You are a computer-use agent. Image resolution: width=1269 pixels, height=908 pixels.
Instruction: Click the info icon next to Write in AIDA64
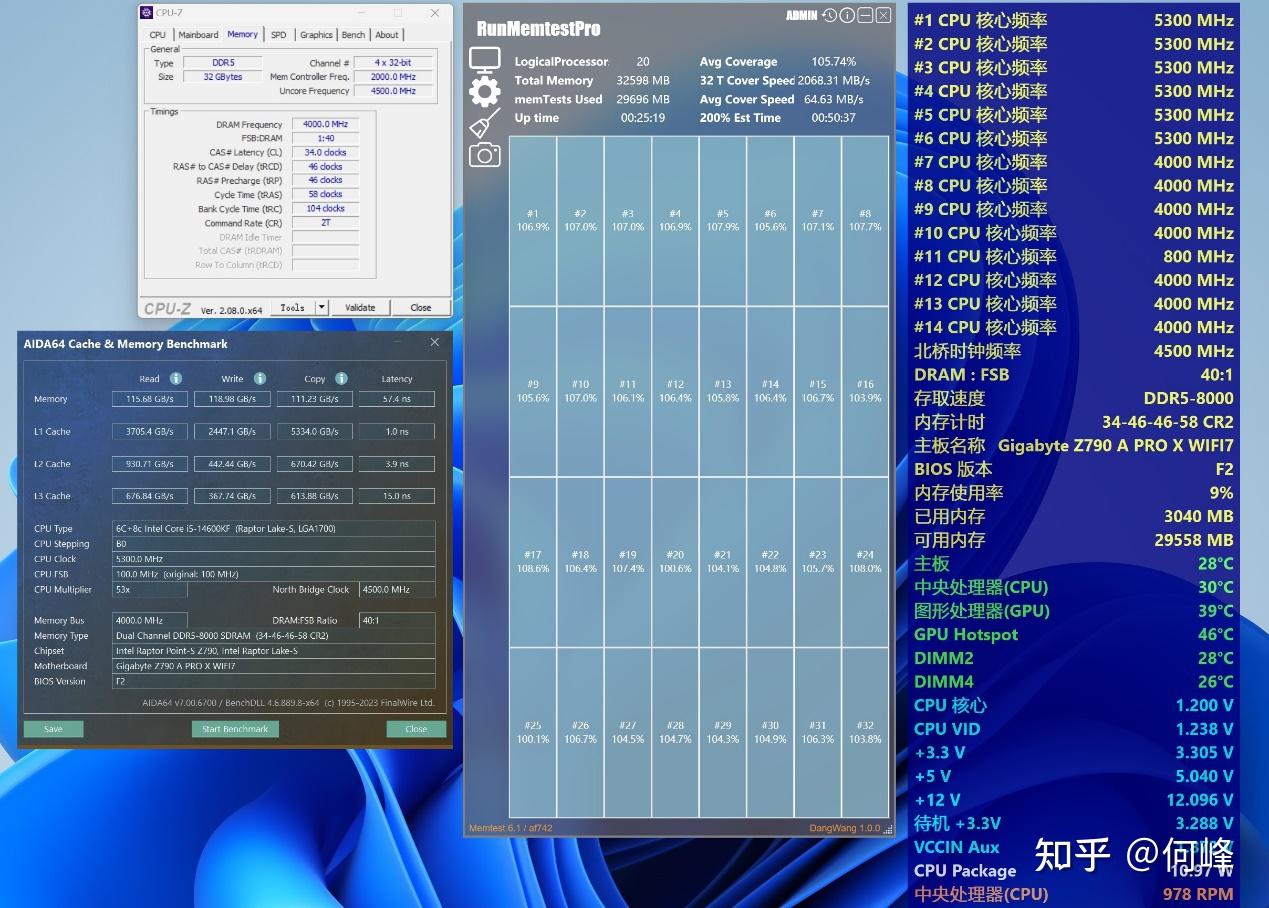point(260,378)
